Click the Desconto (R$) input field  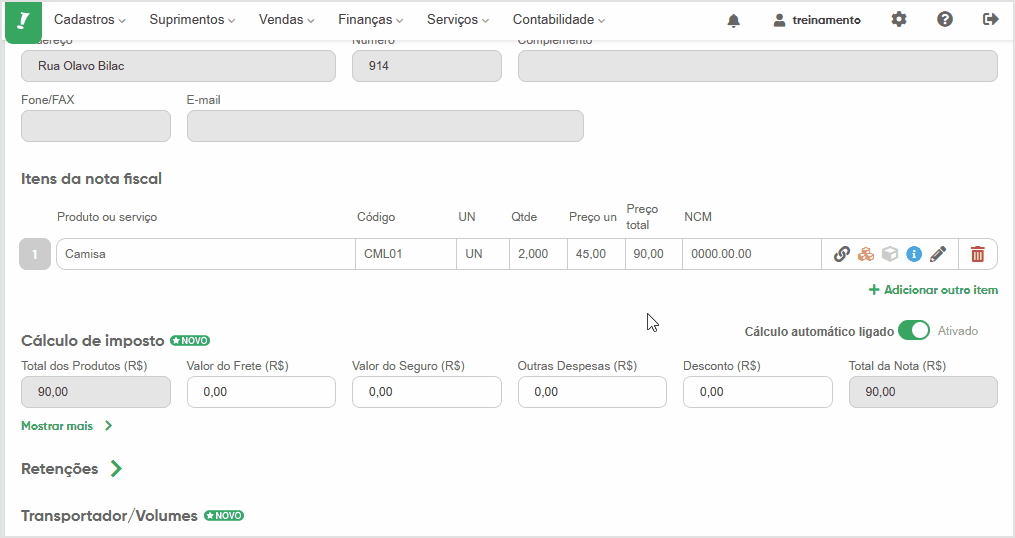(x=757, y=392)
